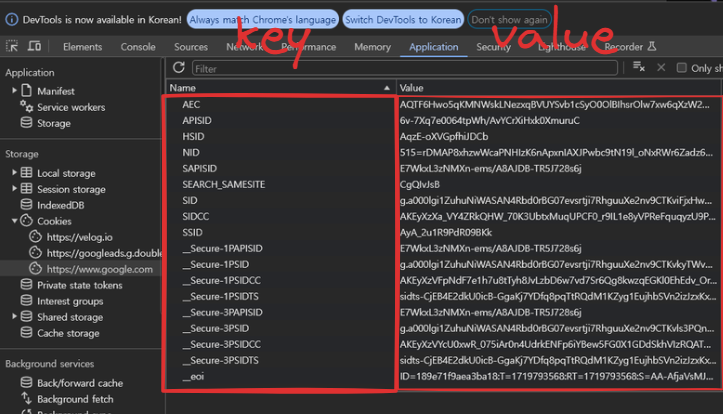Click Always match Chrome's language button
Image resolution: width=723 pixels, height=414 pixels.
pos(262,19)
